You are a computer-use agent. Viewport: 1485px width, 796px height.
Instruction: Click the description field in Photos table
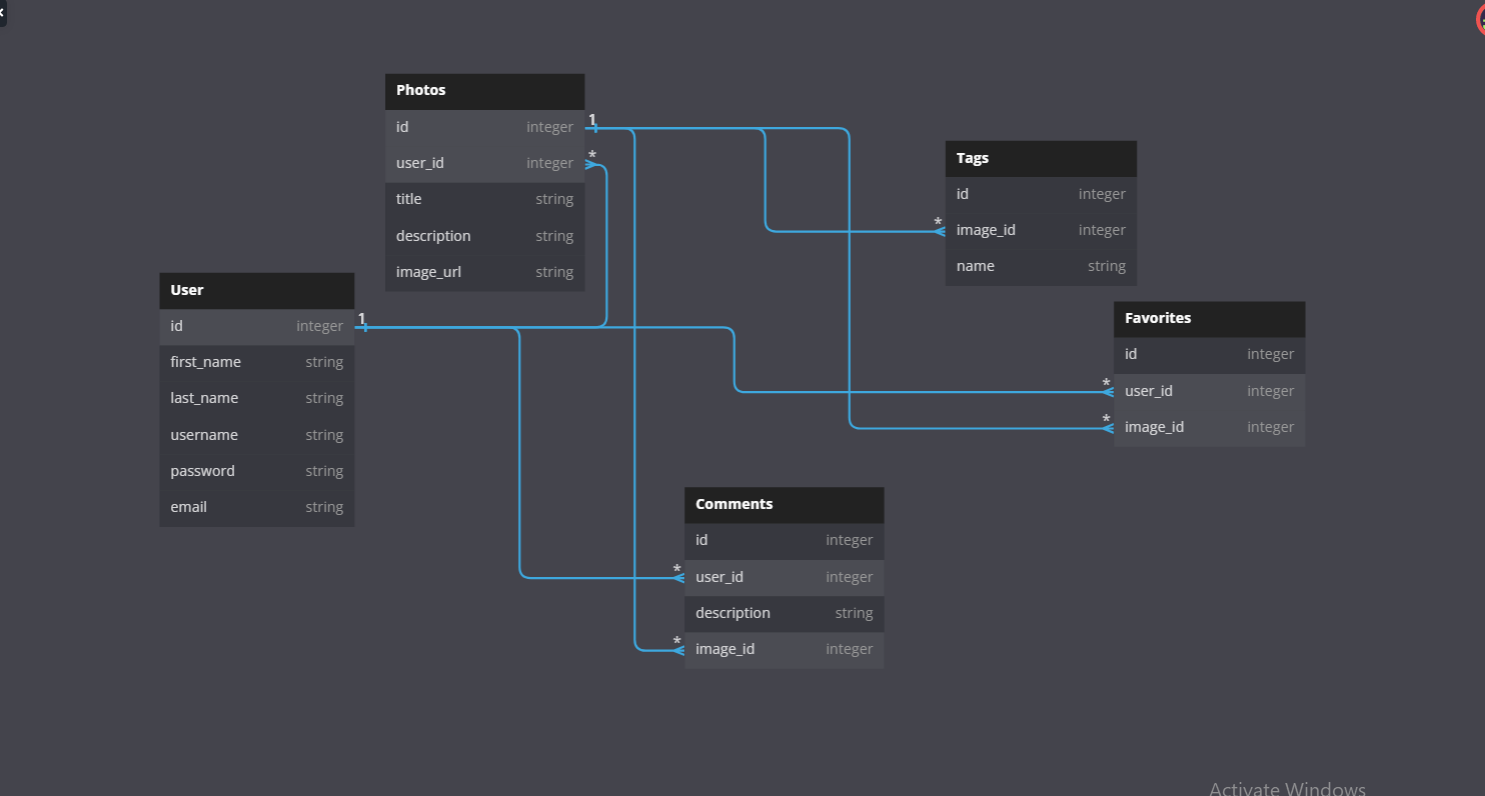pyautogui.click(x=485, y=236)
